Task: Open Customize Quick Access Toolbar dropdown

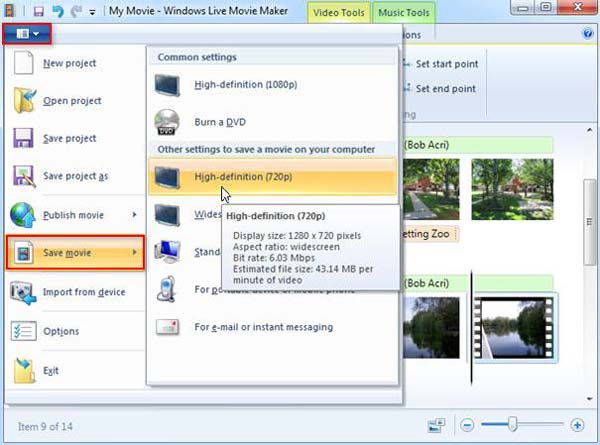Action: (92, 12)
